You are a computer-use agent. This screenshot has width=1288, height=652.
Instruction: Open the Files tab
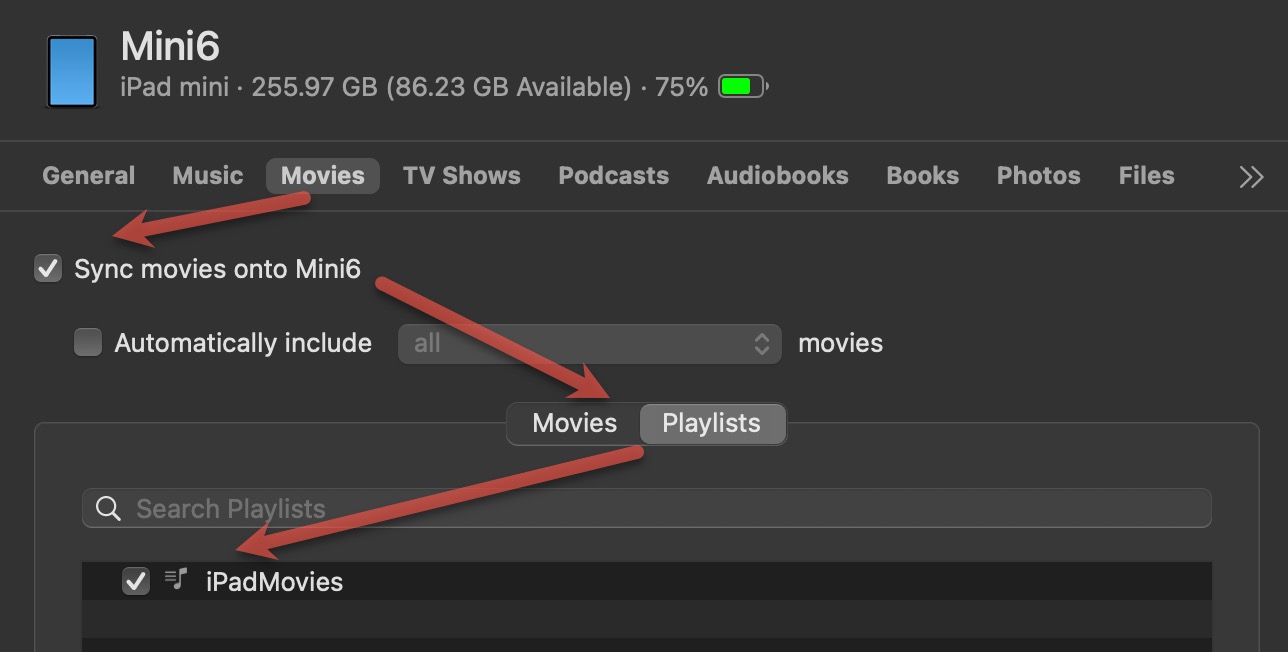(1147, 176)
